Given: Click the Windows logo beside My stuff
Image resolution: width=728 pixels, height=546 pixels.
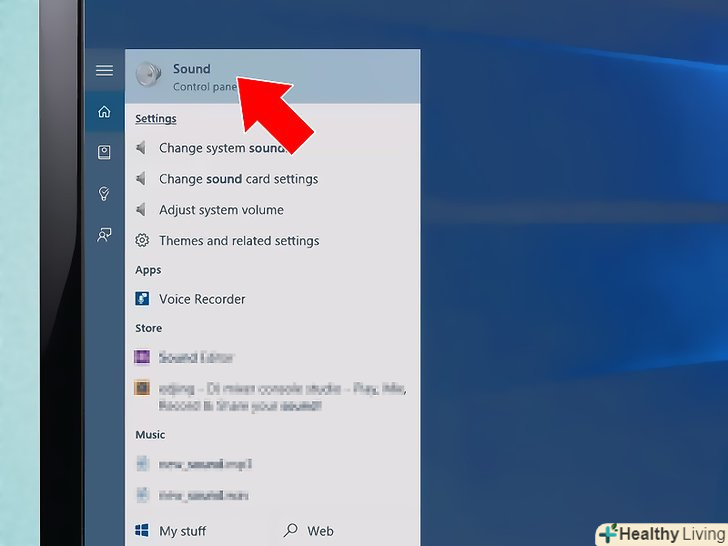Looking at the screenshot, I should pos(142,530).
